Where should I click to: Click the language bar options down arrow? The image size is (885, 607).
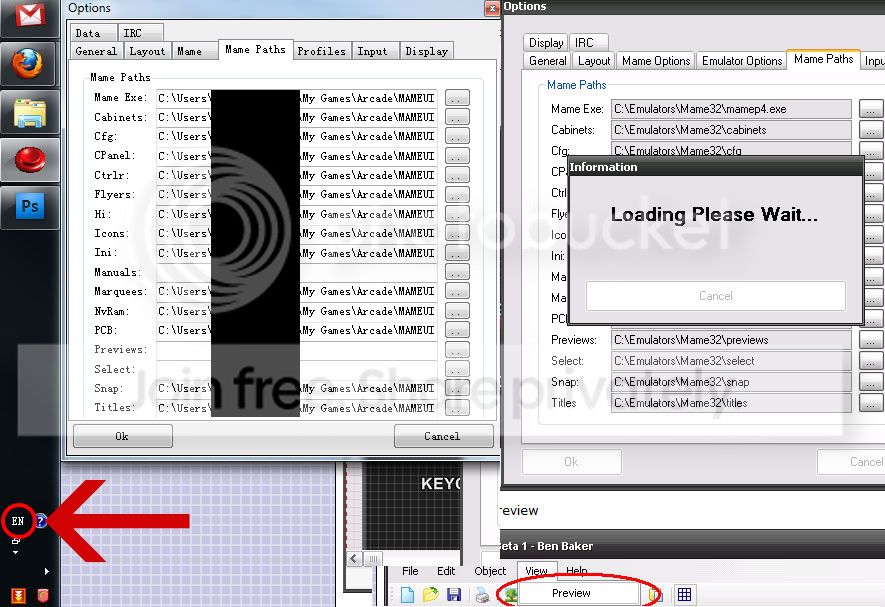[15, 552]
